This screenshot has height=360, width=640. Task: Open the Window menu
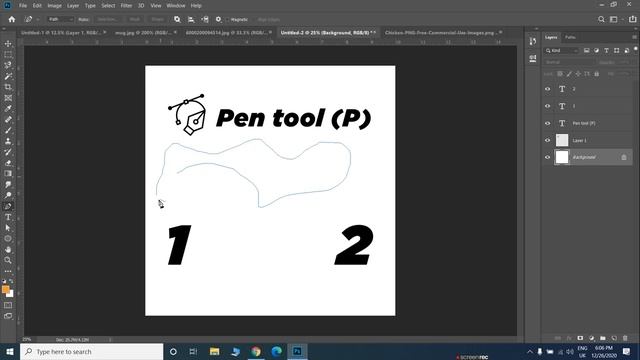pos(176,6)
